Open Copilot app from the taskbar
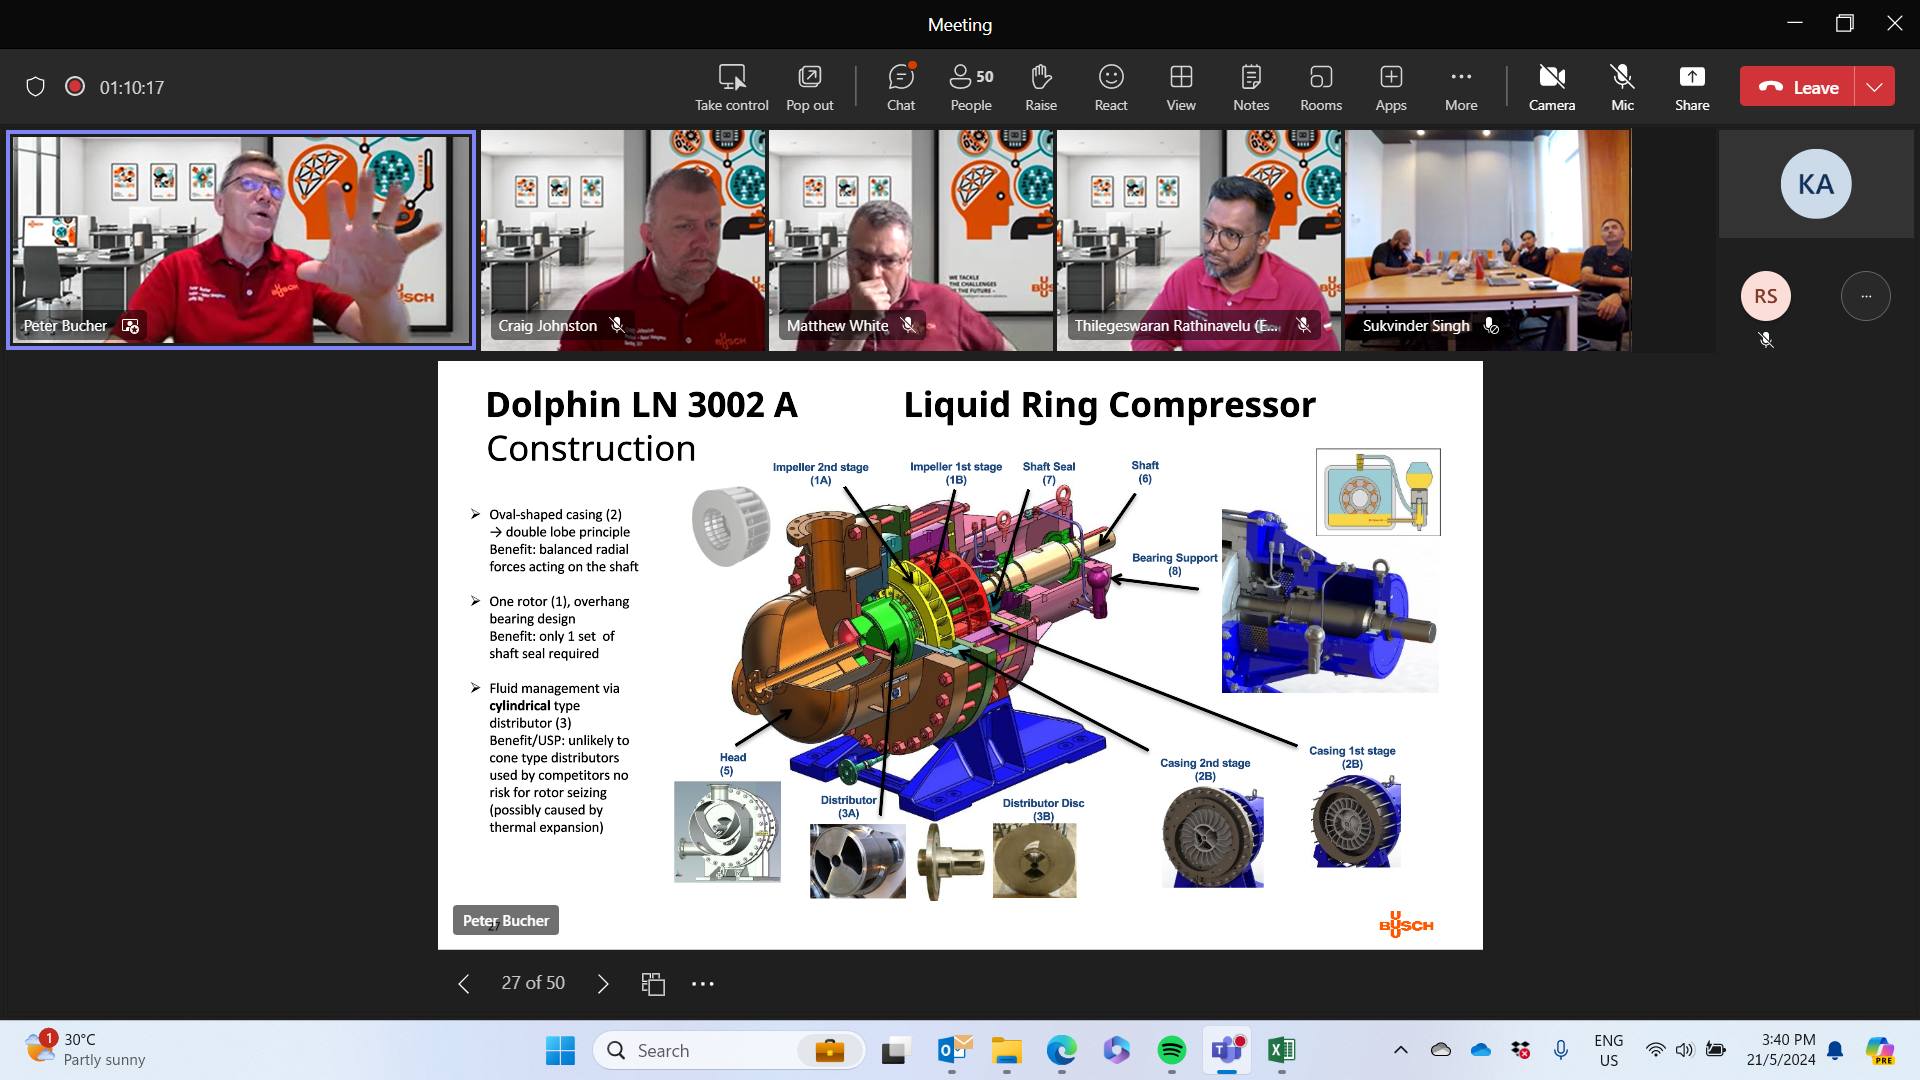This screenshot has height=1080, width=1920. coord(1117,1050)
